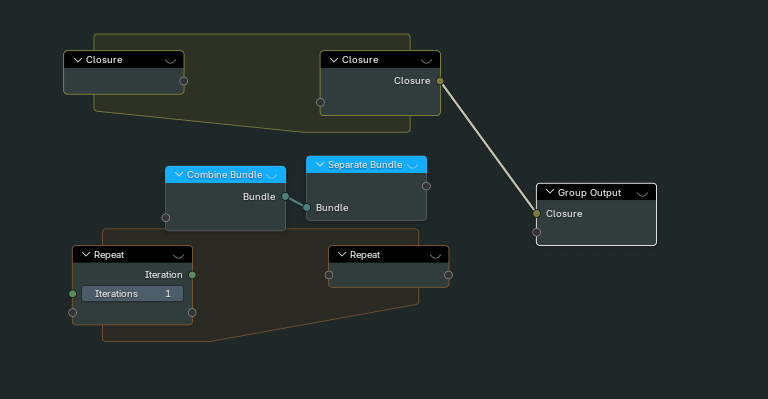768x399 pixels.
Task: Collapse the Combine Bundle node
Action: (x=179, y=175)
